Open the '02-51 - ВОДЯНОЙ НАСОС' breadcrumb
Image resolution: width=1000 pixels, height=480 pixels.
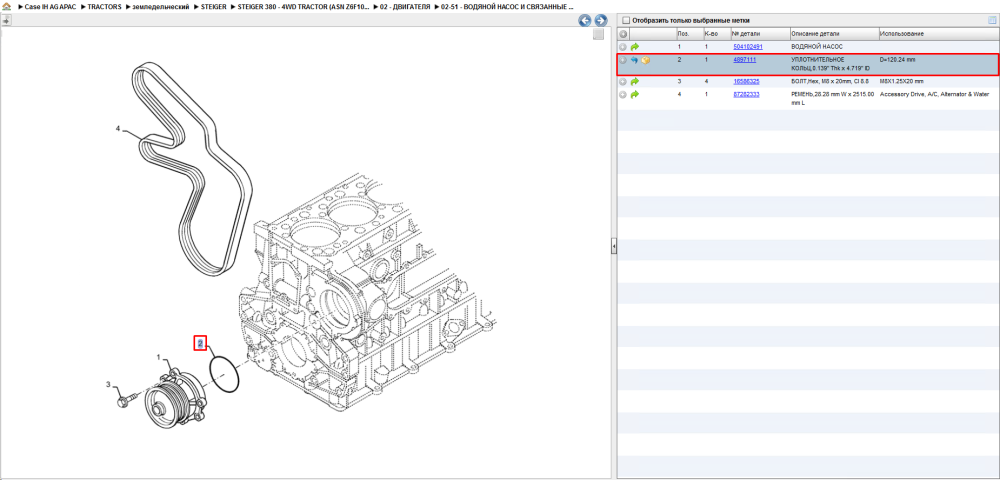click(x=506, y=6)
